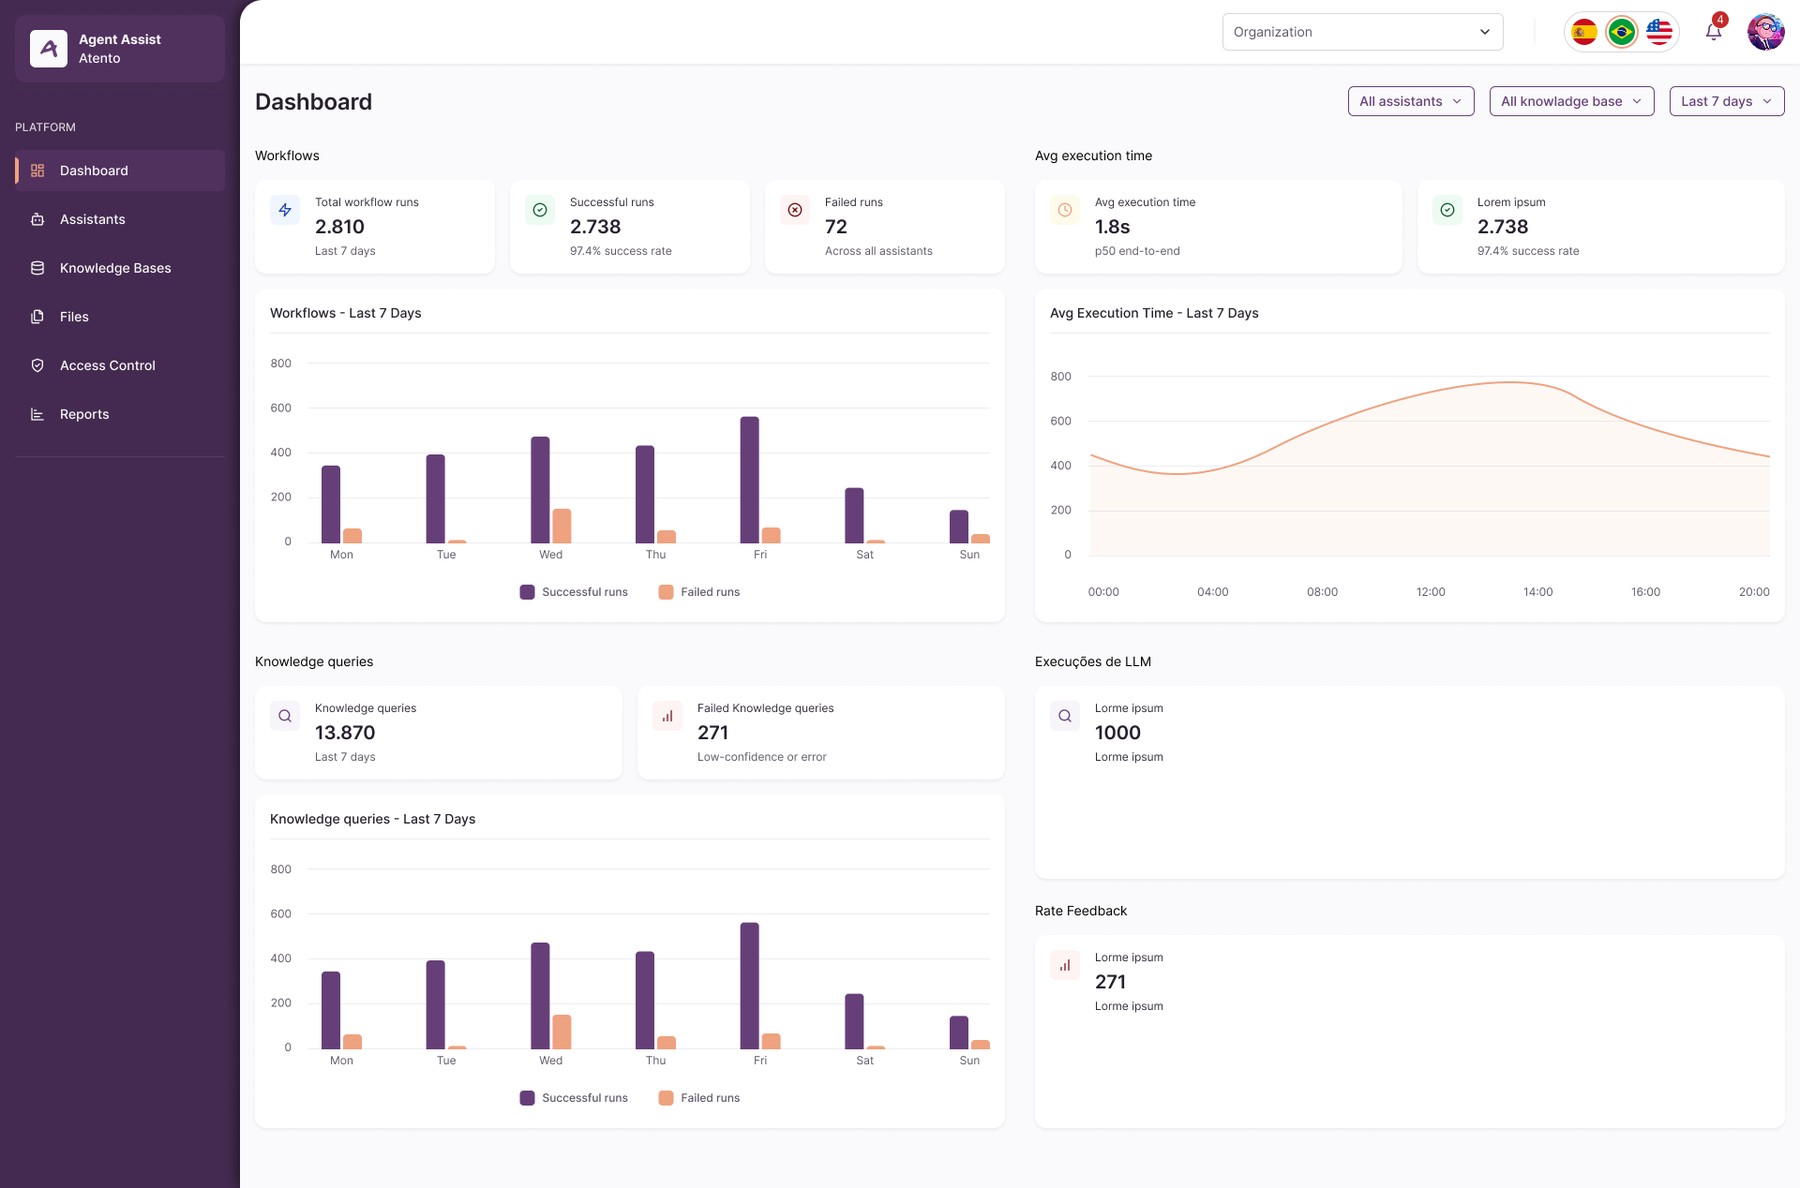Click the Agent Assist Atento workspace header
Viewport: 1800px width, 1188px height.
[x=120, y=48]
